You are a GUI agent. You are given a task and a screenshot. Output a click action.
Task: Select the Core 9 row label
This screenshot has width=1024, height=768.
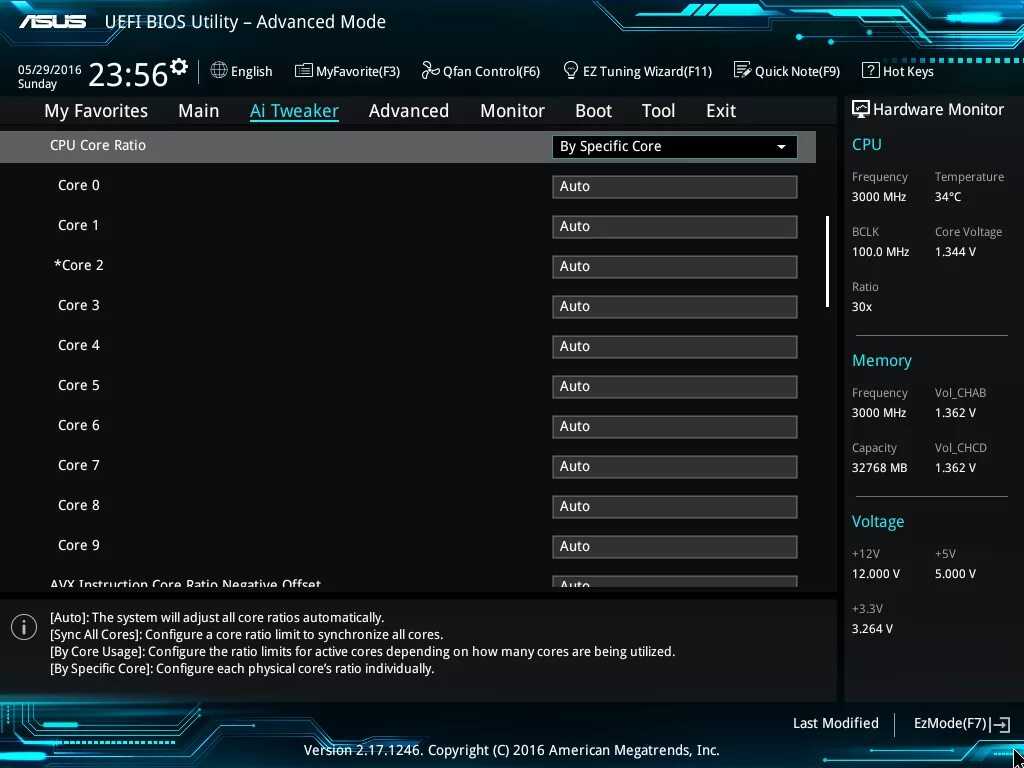coord(79,545)
